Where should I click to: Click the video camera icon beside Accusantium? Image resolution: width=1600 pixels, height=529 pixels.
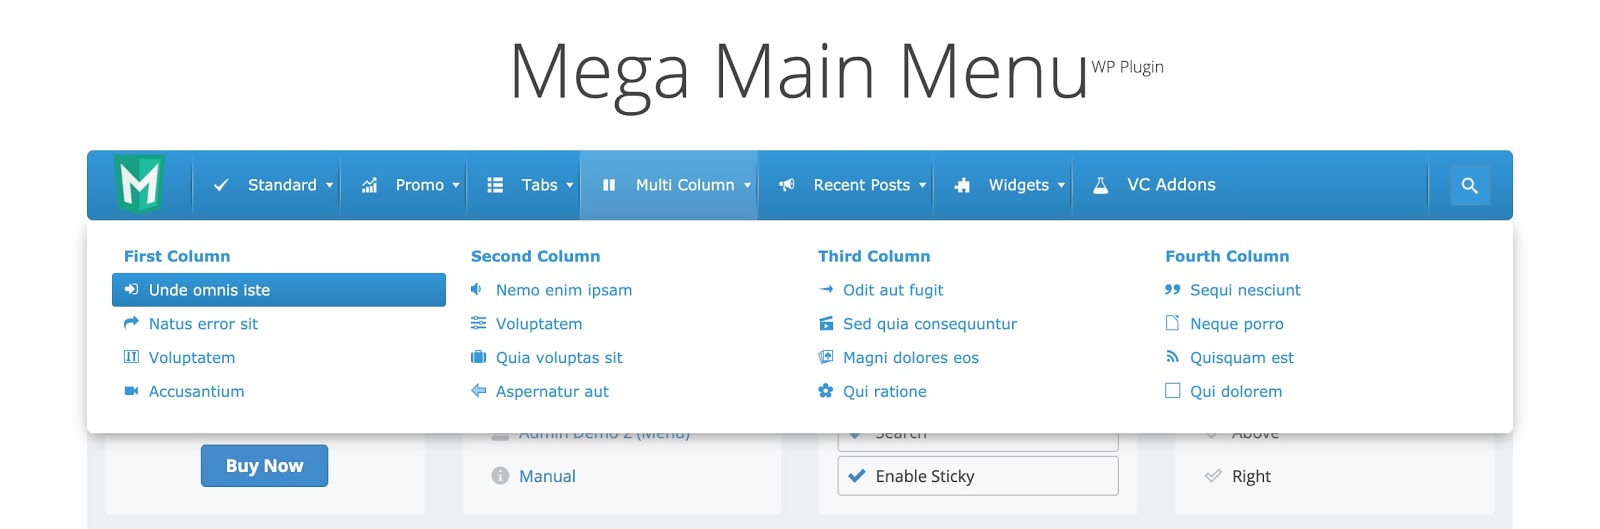(x=131, y=391)
